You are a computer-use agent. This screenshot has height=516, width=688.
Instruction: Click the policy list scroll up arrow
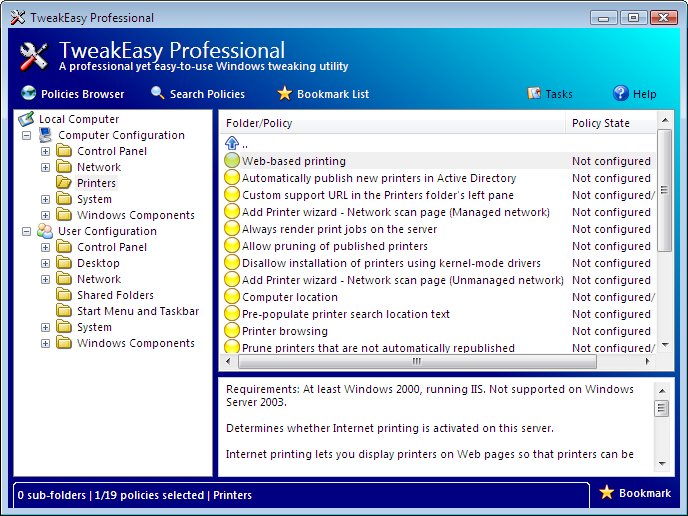tap(665, 120)
